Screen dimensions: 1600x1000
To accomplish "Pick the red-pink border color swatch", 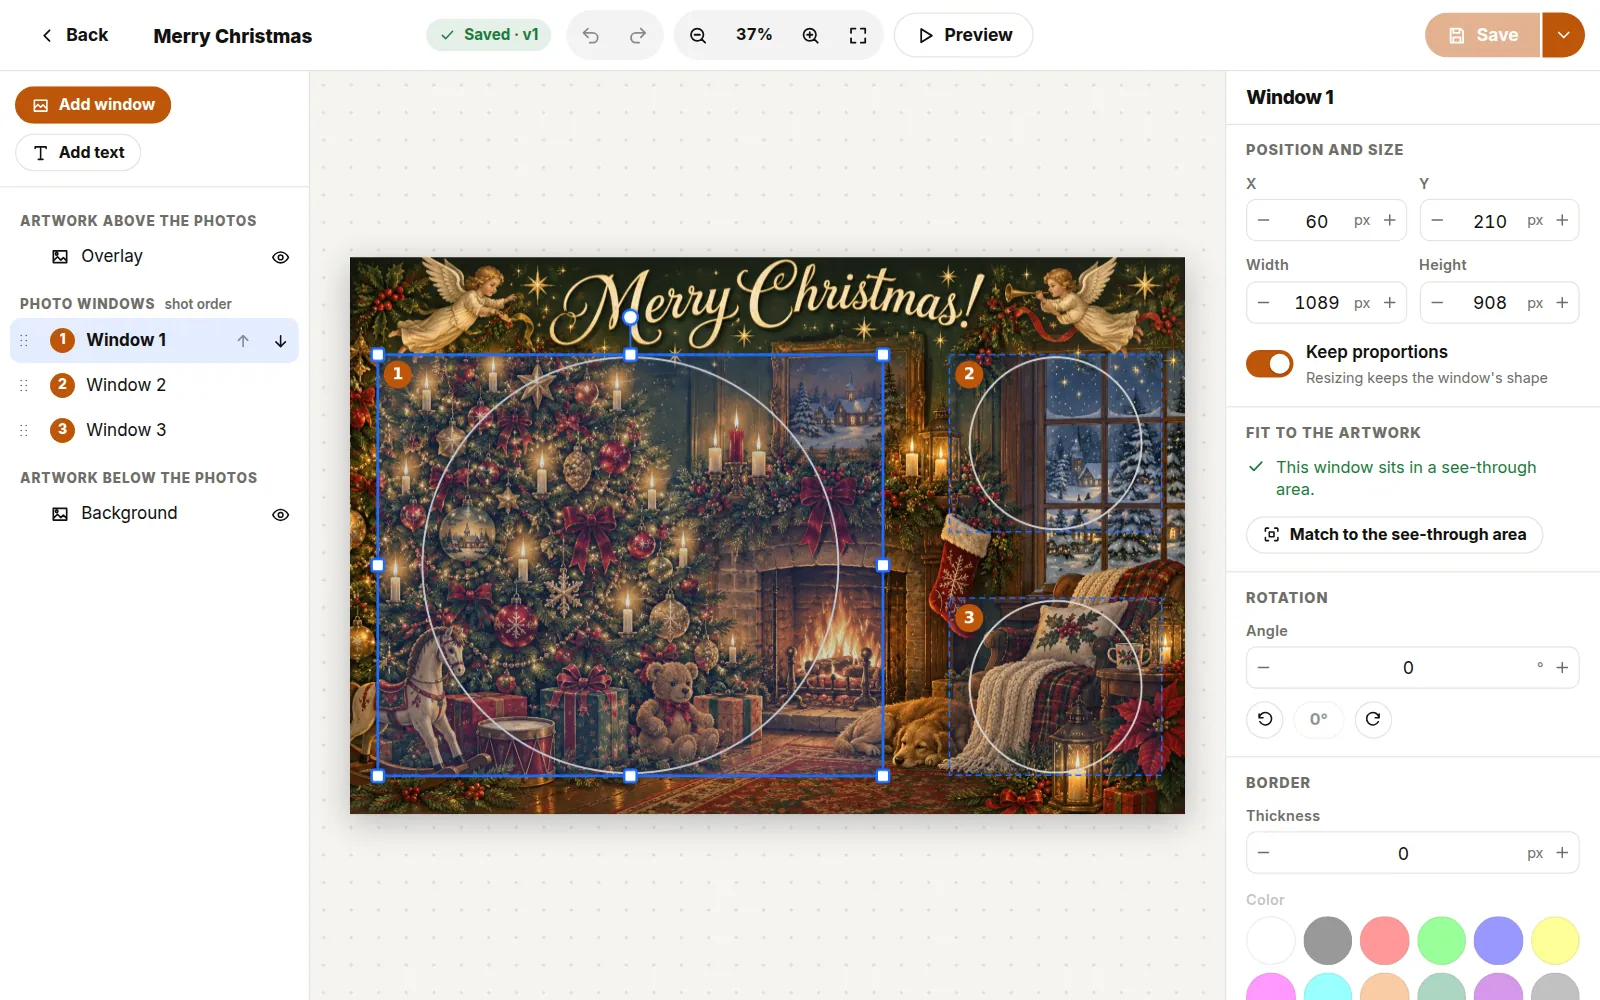I will (x=1385, y=941).
